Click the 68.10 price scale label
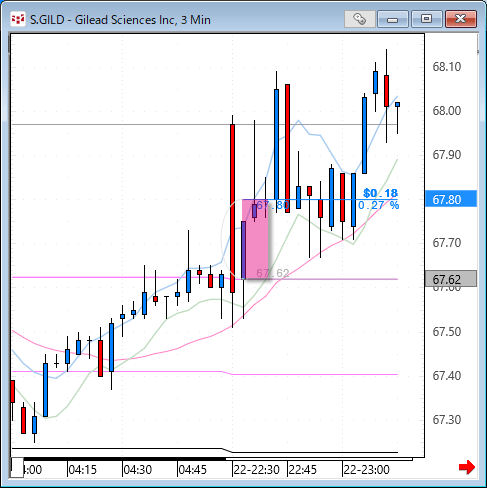Image resolution: width=487 pixels, height=488 pixels. 446,67
